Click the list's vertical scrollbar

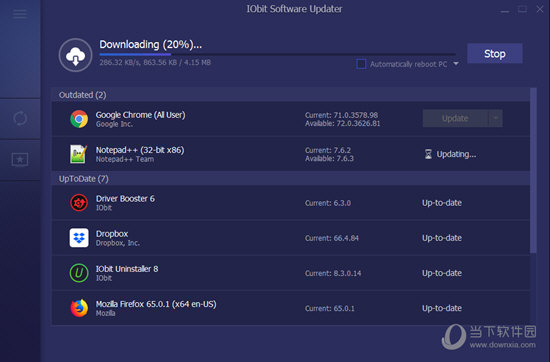click(533, 170)
